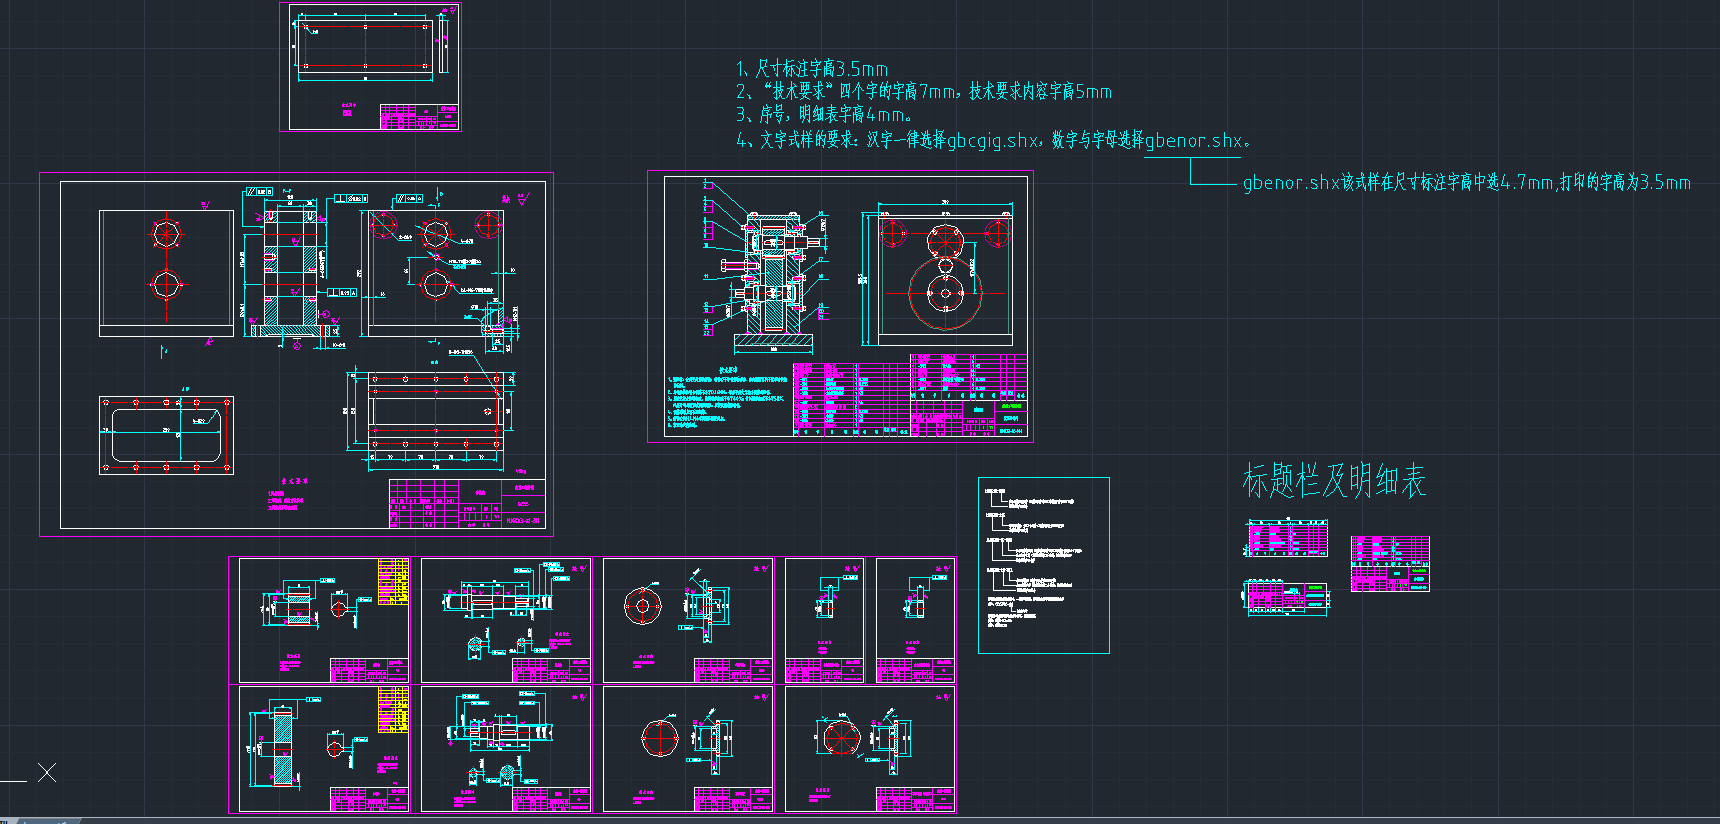
Task: Click the 标题栏及明细表 heading text
Action: click(x=1333, y=481)
